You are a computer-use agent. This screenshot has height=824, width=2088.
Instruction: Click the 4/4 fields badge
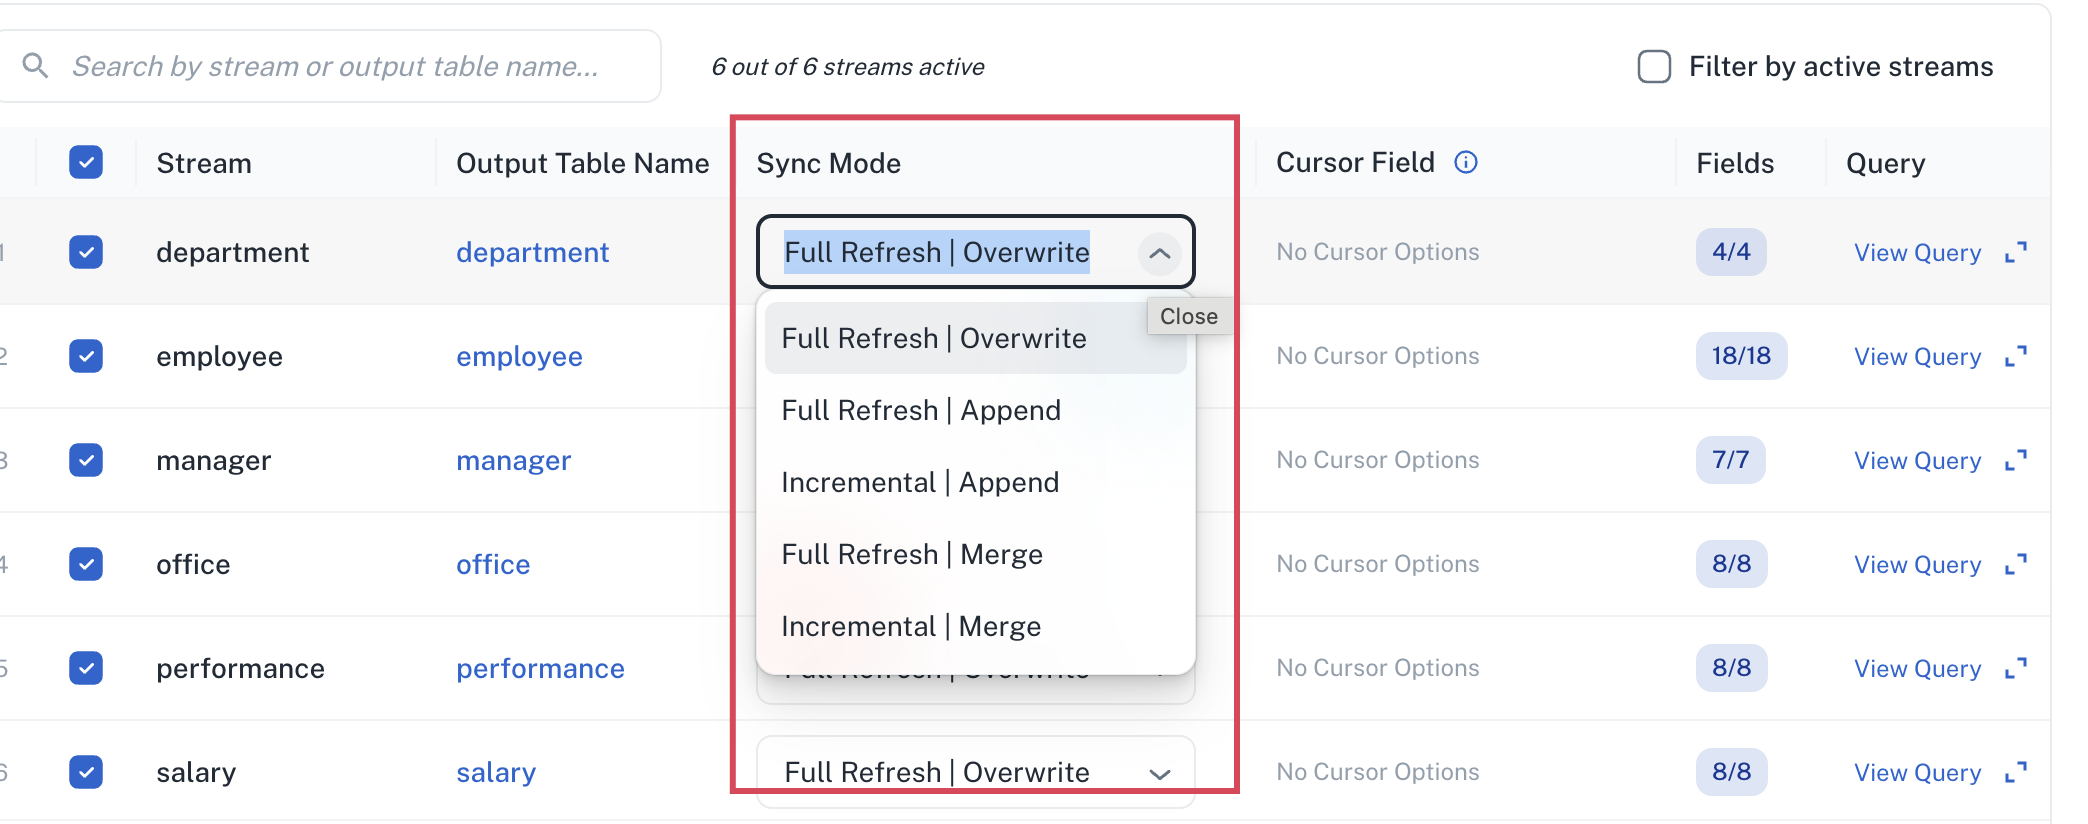1731,252
